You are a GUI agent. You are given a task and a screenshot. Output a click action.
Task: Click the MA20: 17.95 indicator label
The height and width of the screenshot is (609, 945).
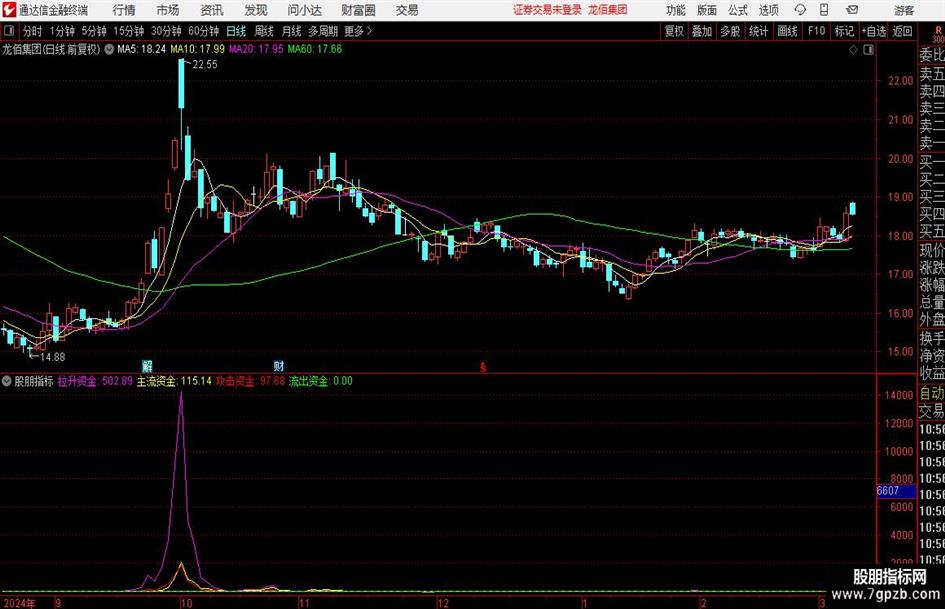point(256,49)
